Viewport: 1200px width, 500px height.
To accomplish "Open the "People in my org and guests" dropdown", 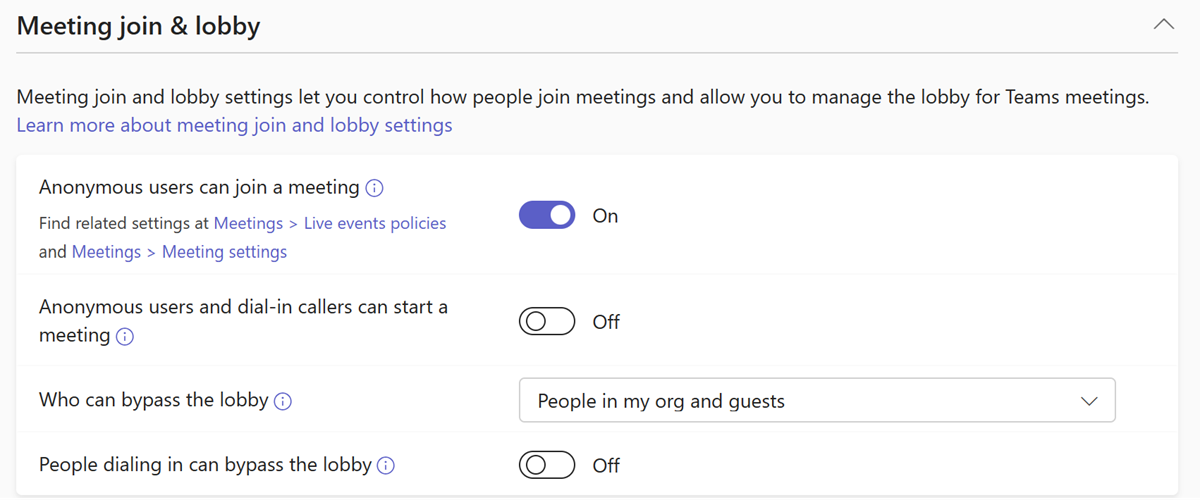I will (817, 401).
